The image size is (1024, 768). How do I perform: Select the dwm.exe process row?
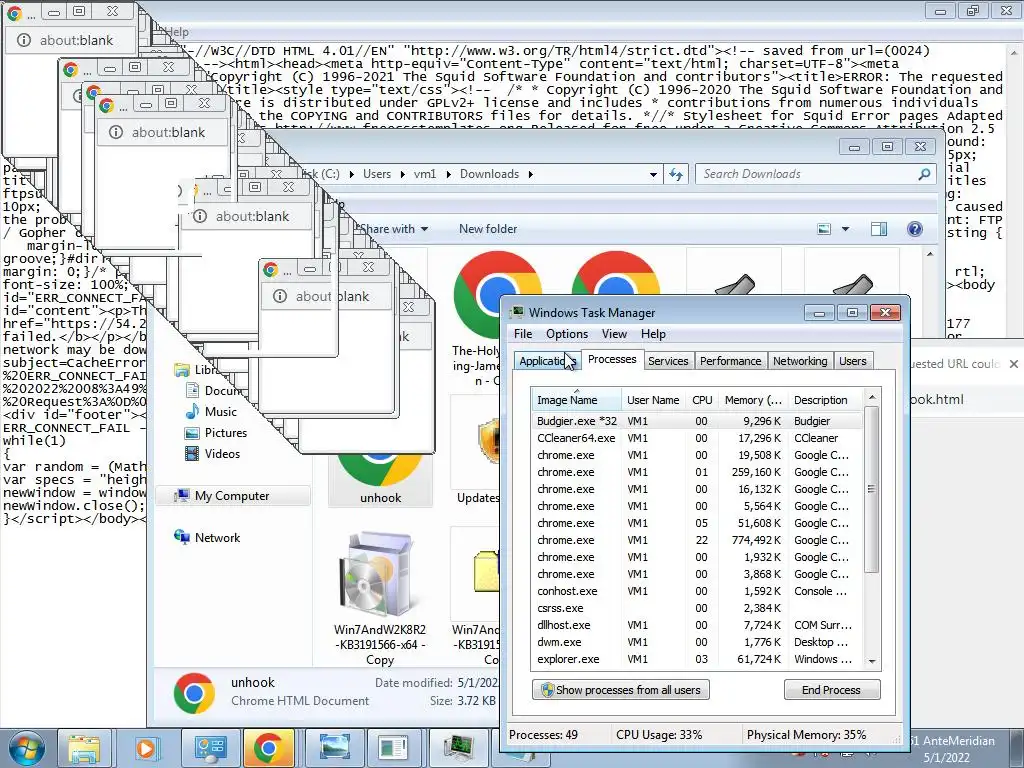[x=696, y=642]
